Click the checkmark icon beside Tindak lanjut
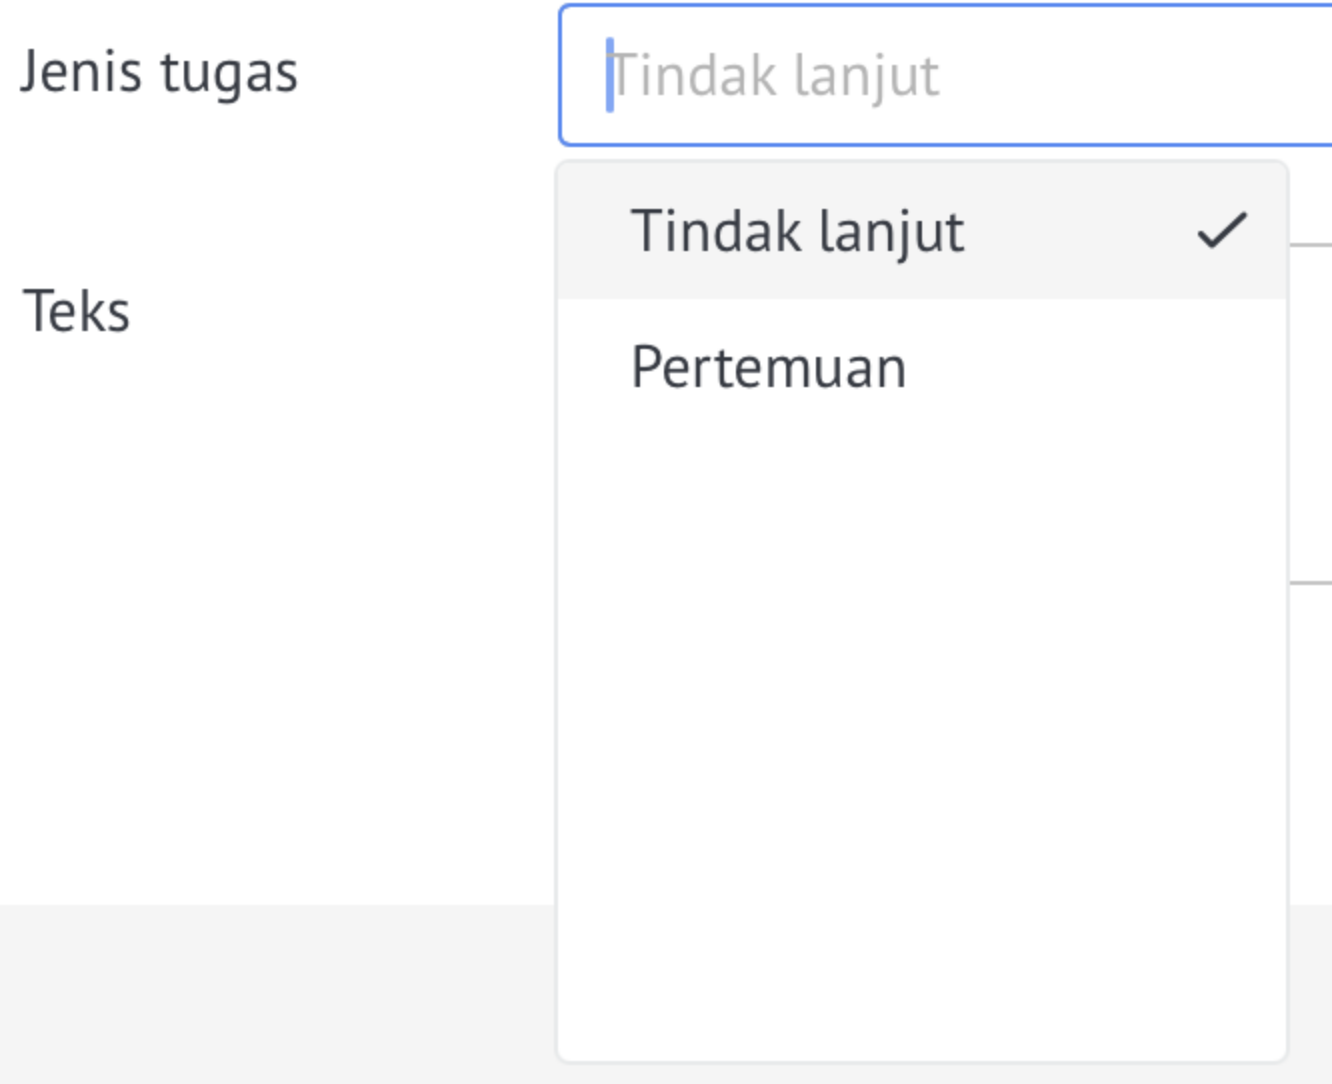The image size is (1332, 1084). [1222, 230]
